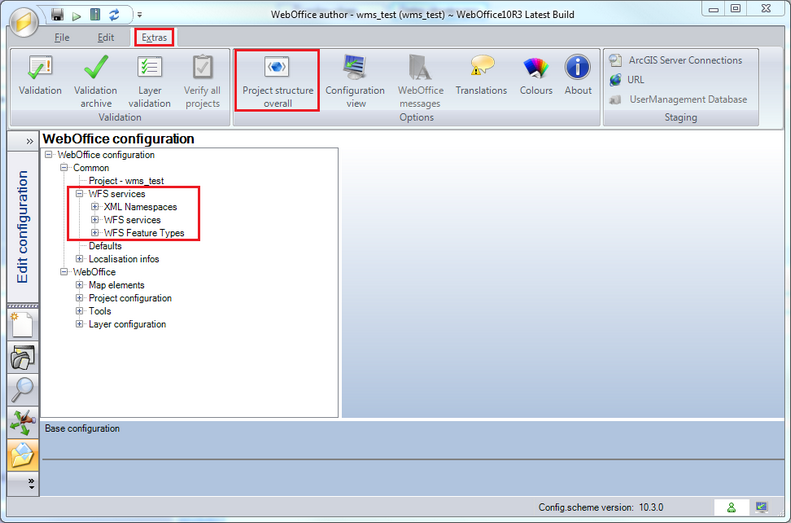791x523 pixels.
Task: Click the Base configuration description text
Action: (x=82, y=428)
